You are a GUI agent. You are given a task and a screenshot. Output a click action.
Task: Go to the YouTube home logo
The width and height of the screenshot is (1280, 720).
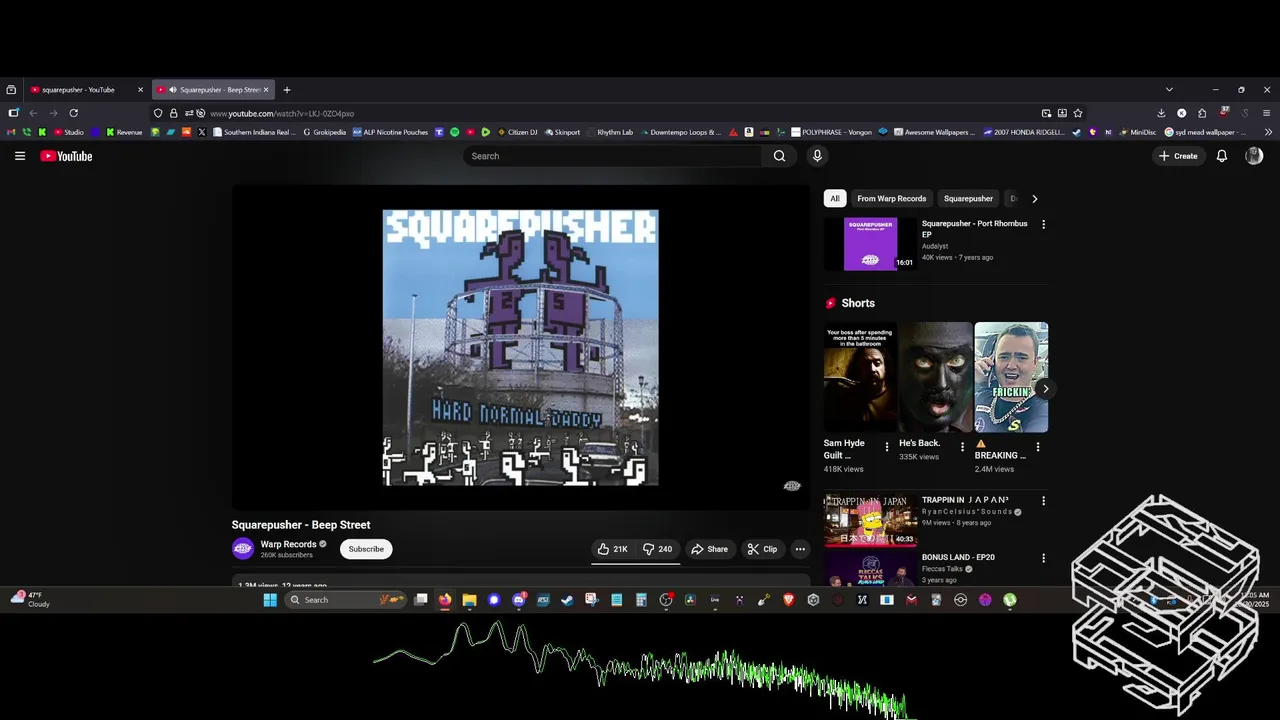66,156
